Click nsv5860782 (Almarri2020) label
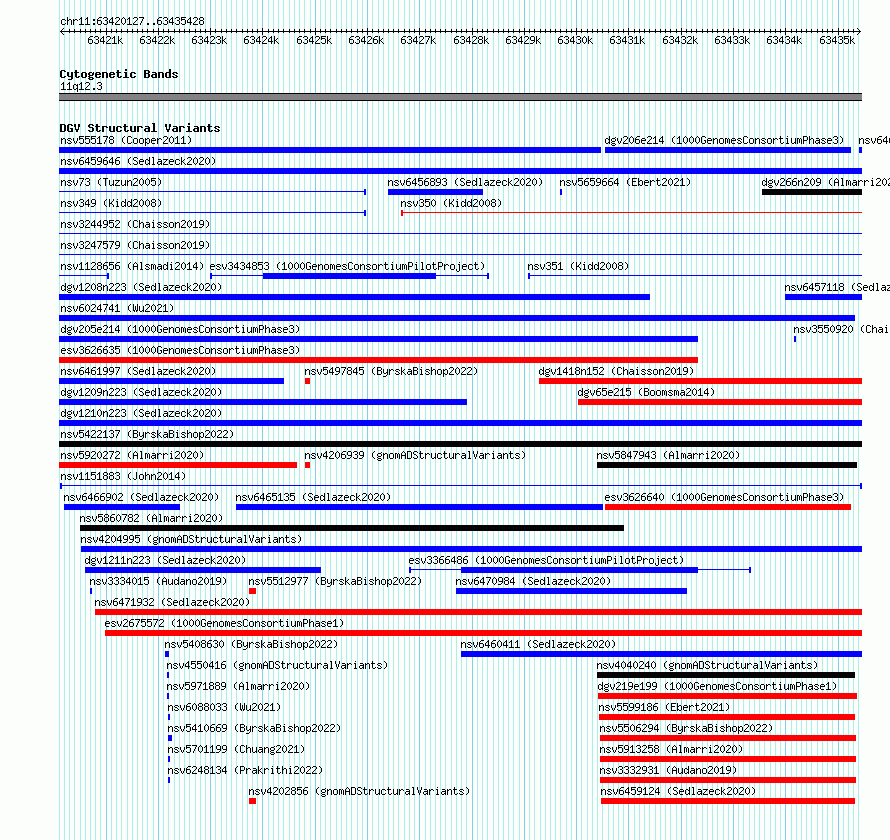This screenshot has width=890, height=840. pos(151,518)
